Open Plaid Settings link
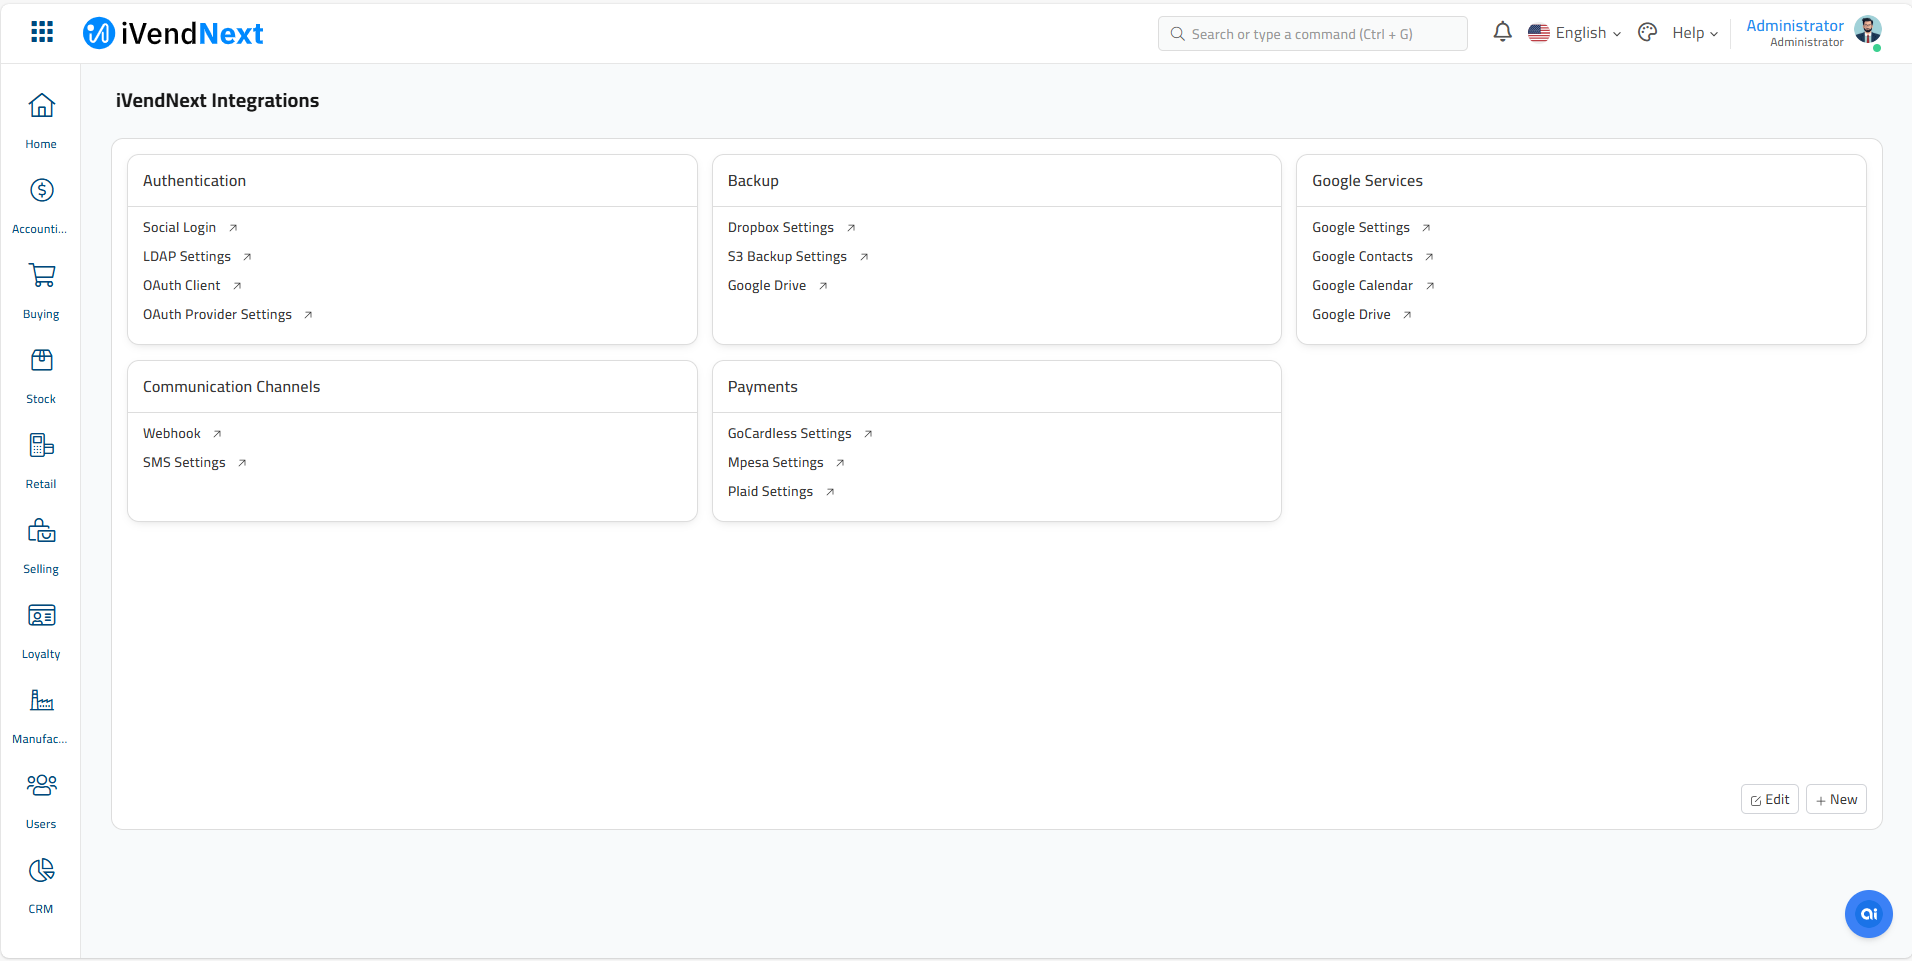Screen dimensions: 1912x961 [x=770, y=492]
